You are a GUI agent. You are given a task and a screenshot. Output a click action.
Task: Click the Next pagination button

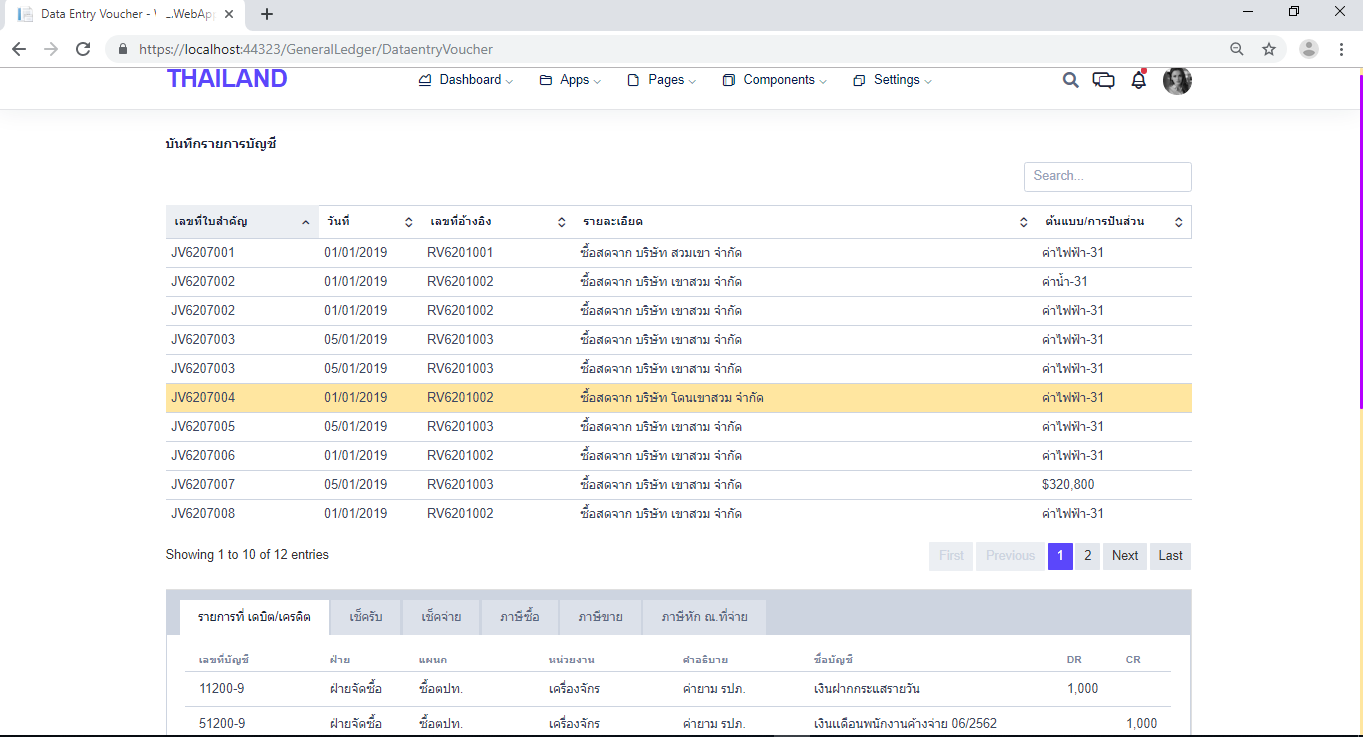[x=1125, y=556]
